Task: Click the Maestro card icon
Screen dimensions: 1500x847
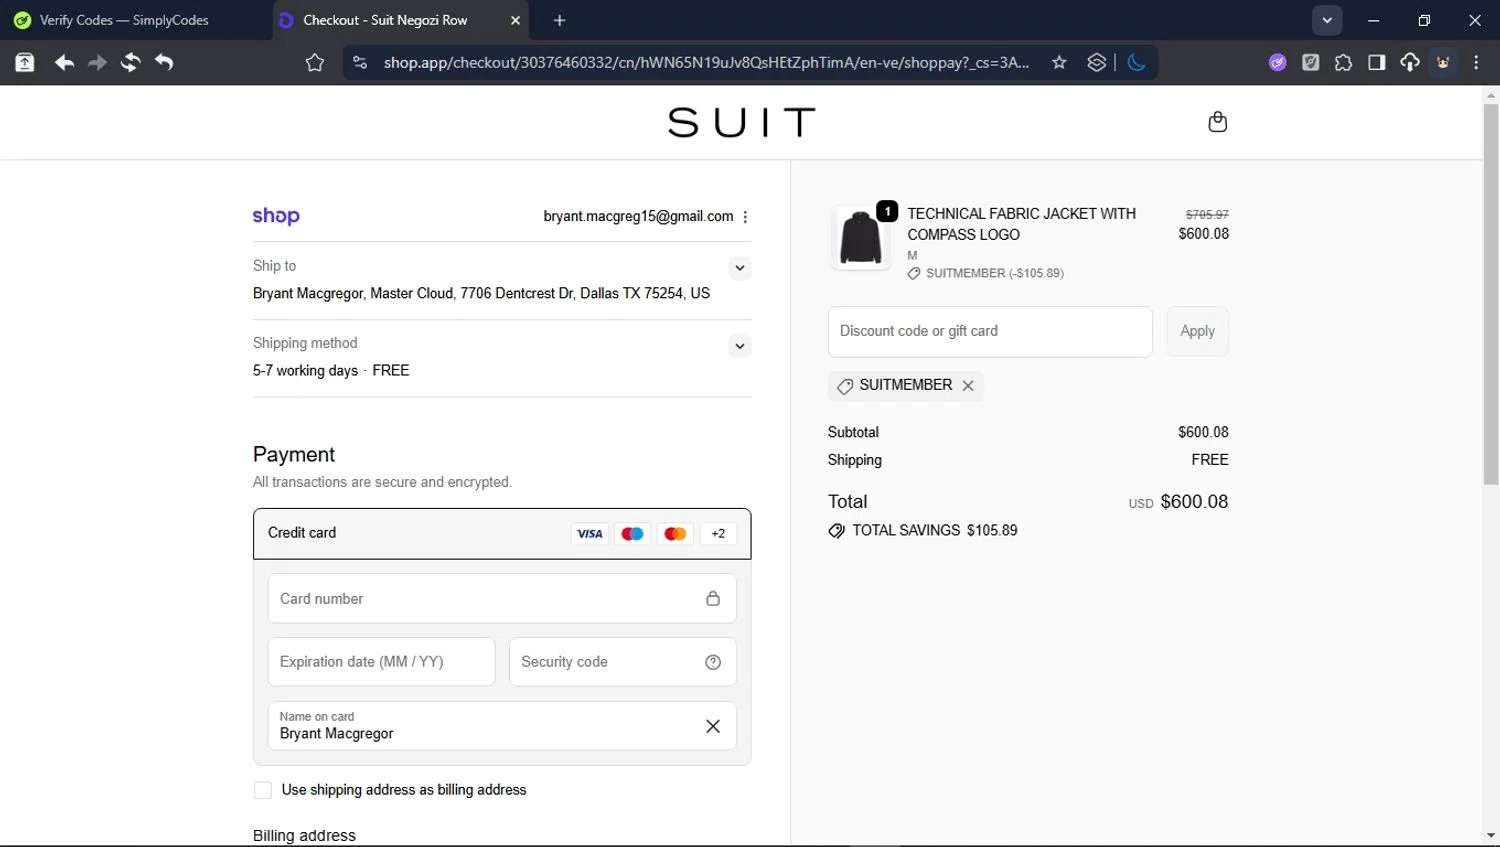Action: point(632,533)
